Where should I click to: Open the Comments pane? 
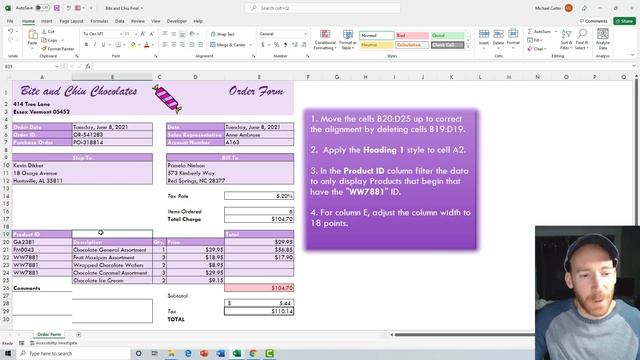593,21
